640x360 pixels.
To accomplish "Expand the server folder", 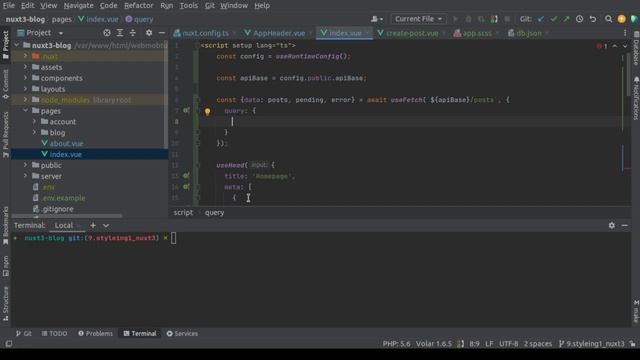I will [x=25, y=176].
